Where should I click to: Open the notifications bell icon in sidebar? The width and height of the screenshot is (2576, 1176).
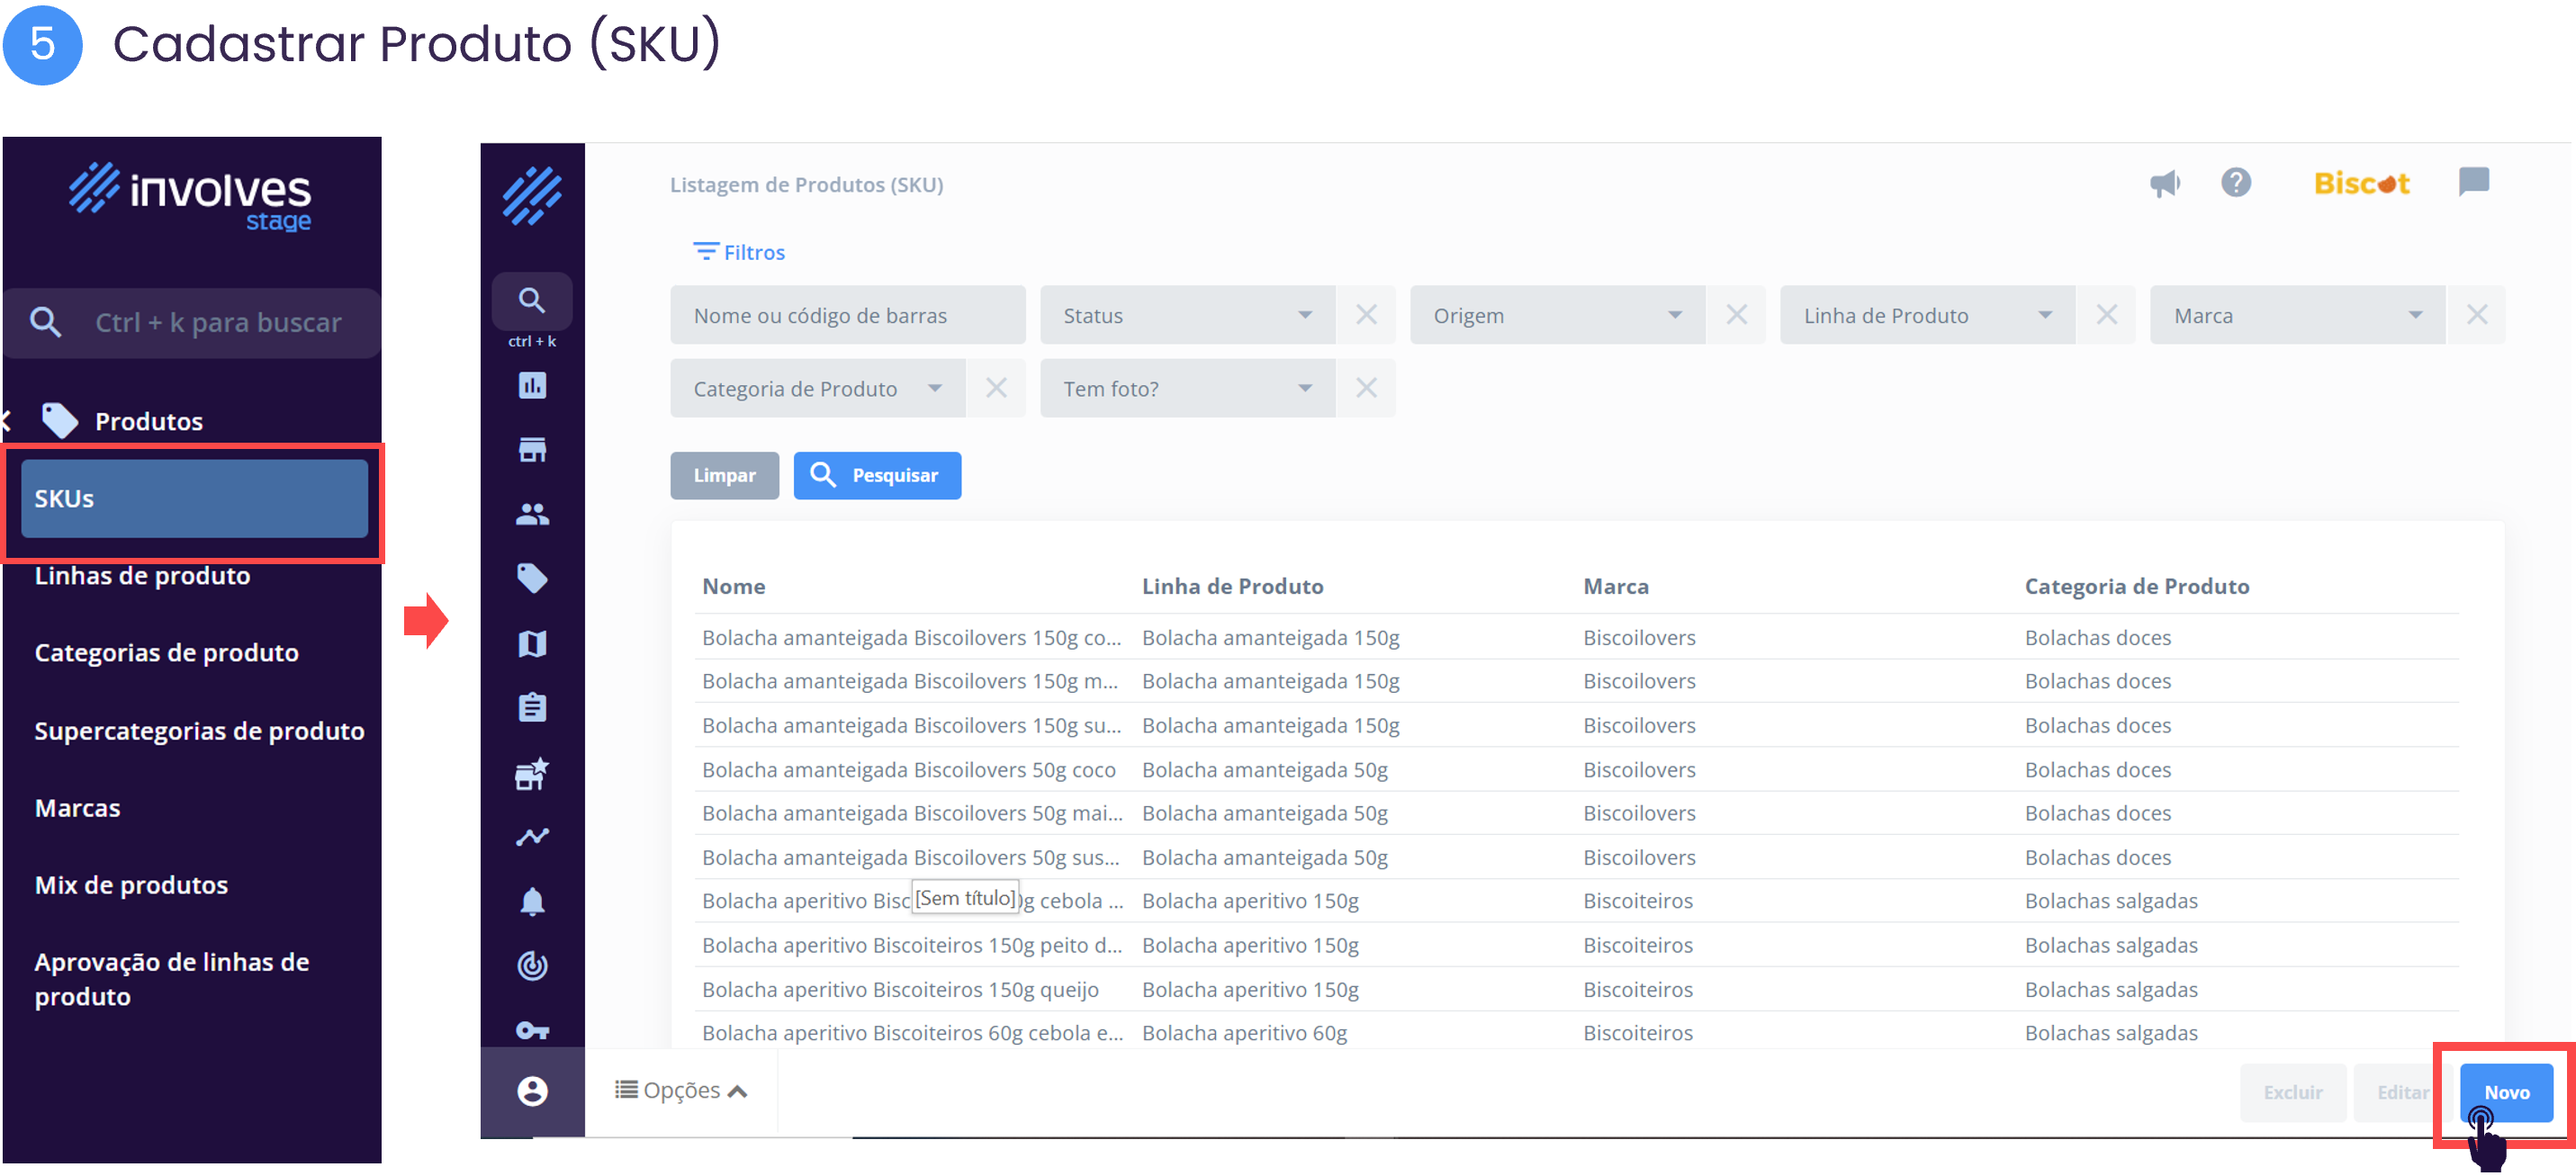point(532,902)
